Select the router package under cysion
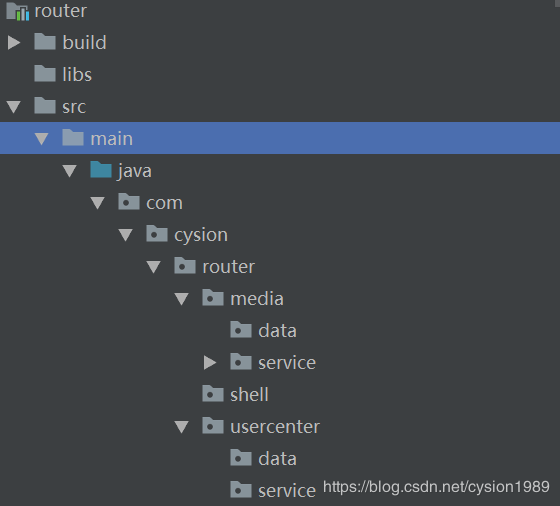Screen dimensions: 560x506 pyautogui.click(x=229, y=266)
